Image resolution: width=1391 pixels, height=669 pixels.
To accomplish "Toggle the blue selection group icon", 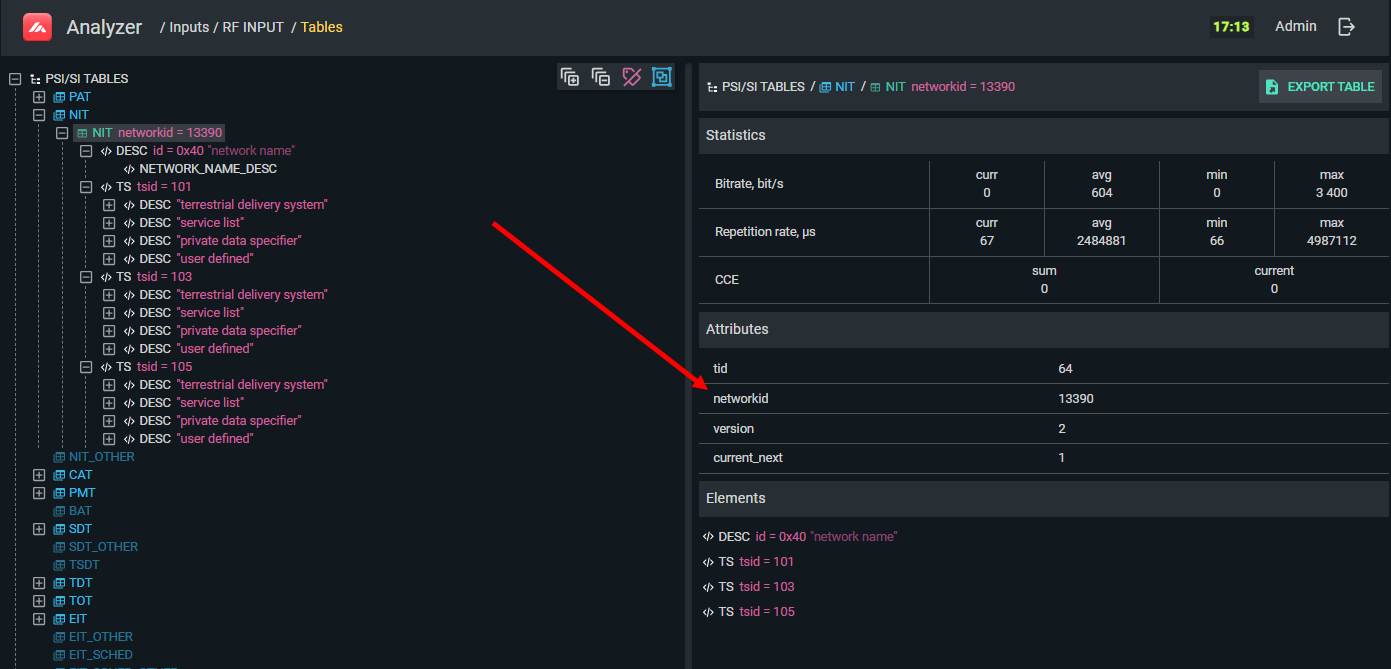I will coord(661,77).
